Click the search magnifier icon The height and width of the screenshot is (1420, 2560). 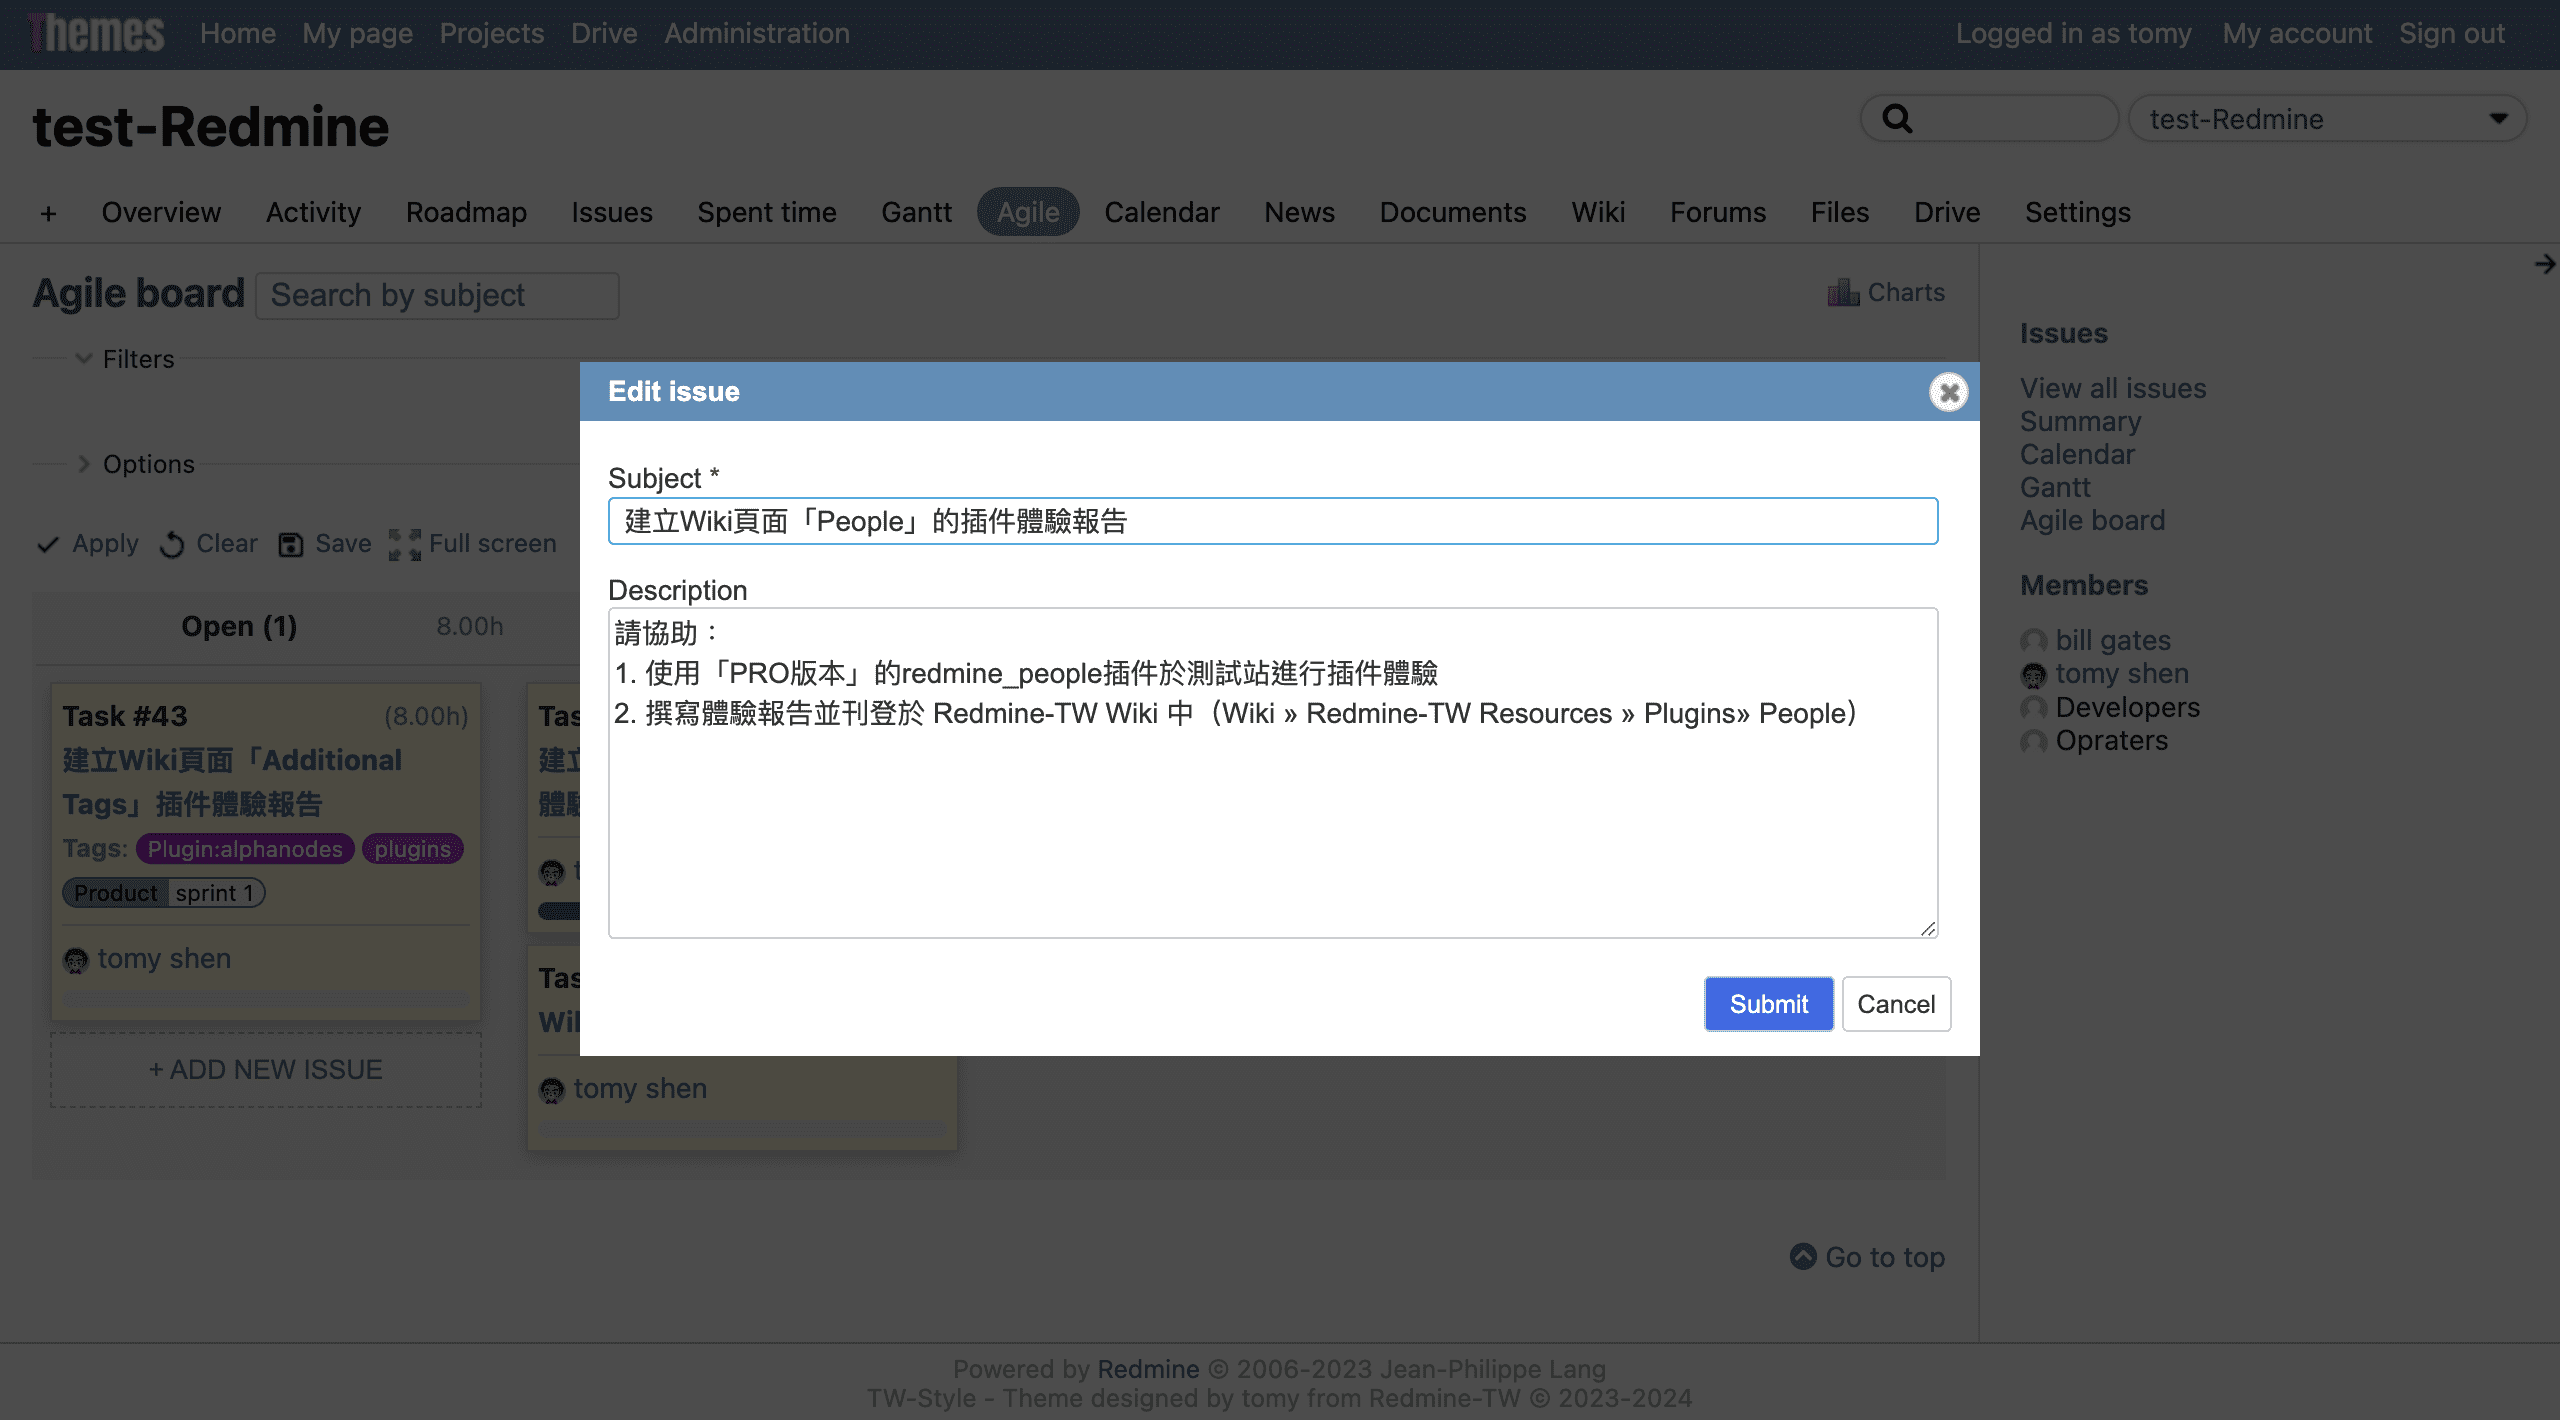coord(1897,119)
